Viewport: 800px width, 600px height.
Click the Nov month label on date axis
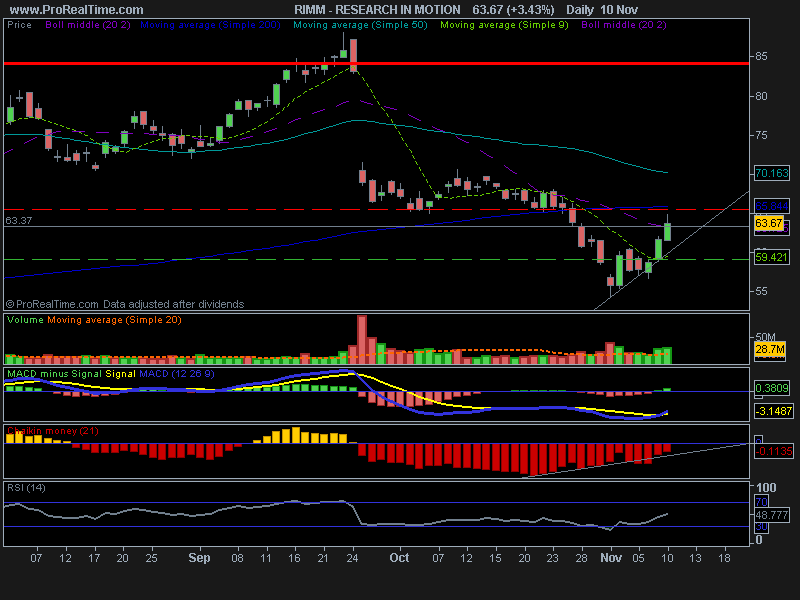click(x=611, y=558)
